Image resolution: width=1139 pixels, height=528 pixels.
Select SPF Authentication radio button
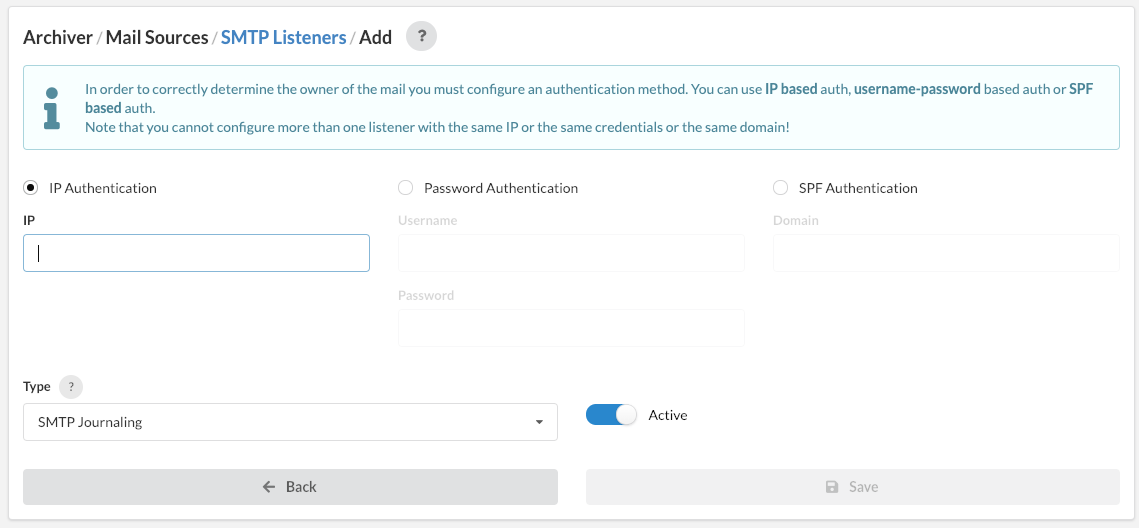780,188
